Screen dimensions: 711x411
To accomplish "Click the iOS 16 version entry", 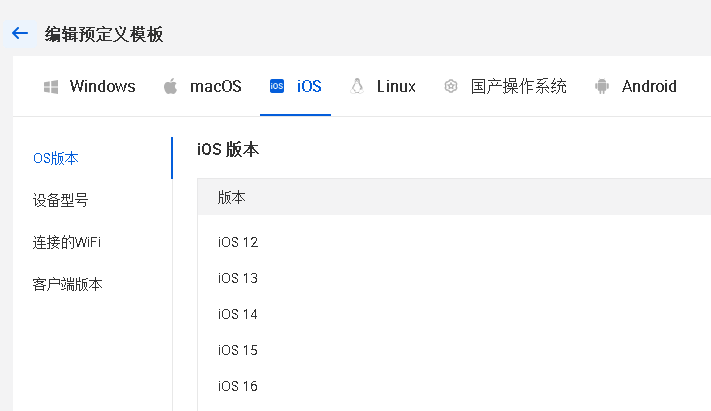I will pos(238,386).
